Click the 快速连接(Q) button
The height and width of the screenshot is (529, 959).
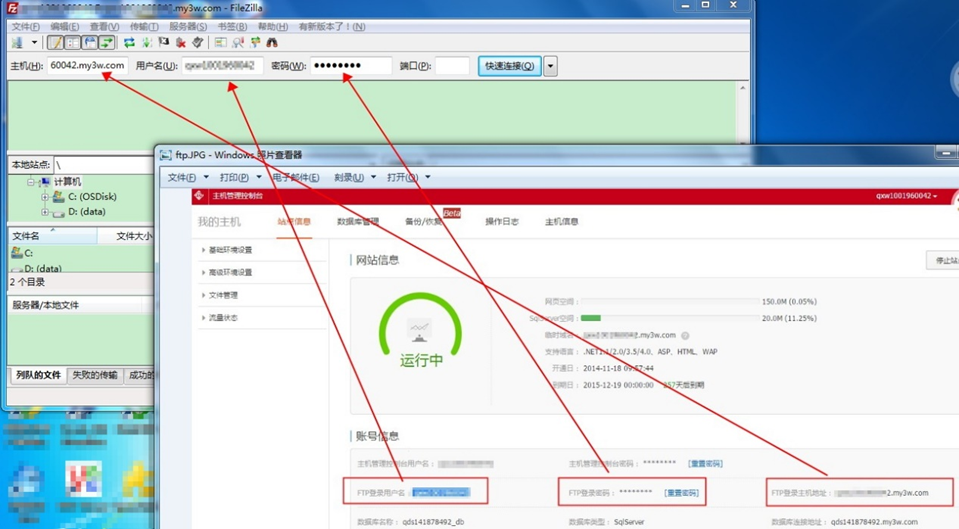(509, 66)
